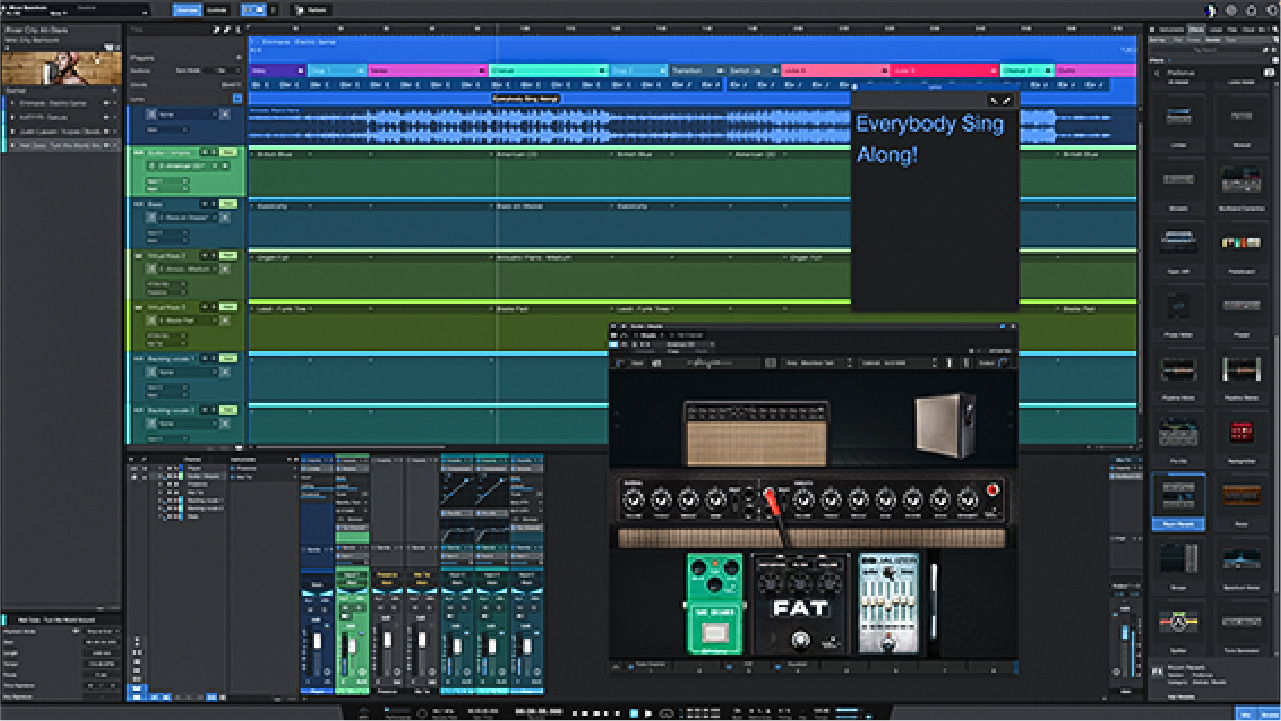Viewport: 1281px width, 721px height.
Task: Open the Cabinet dropdown in Ampire
Action: click(x=896, y=362)
